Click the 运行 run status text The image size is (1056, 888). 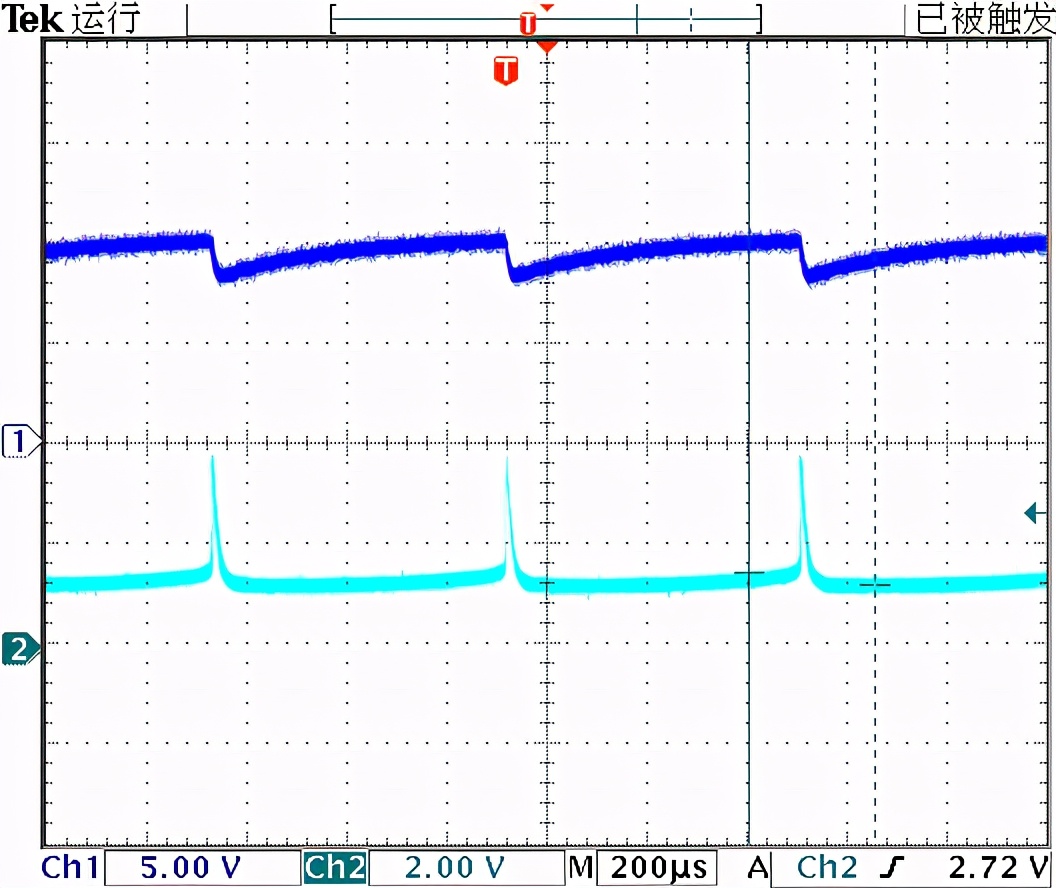click(x=106, y=18)
